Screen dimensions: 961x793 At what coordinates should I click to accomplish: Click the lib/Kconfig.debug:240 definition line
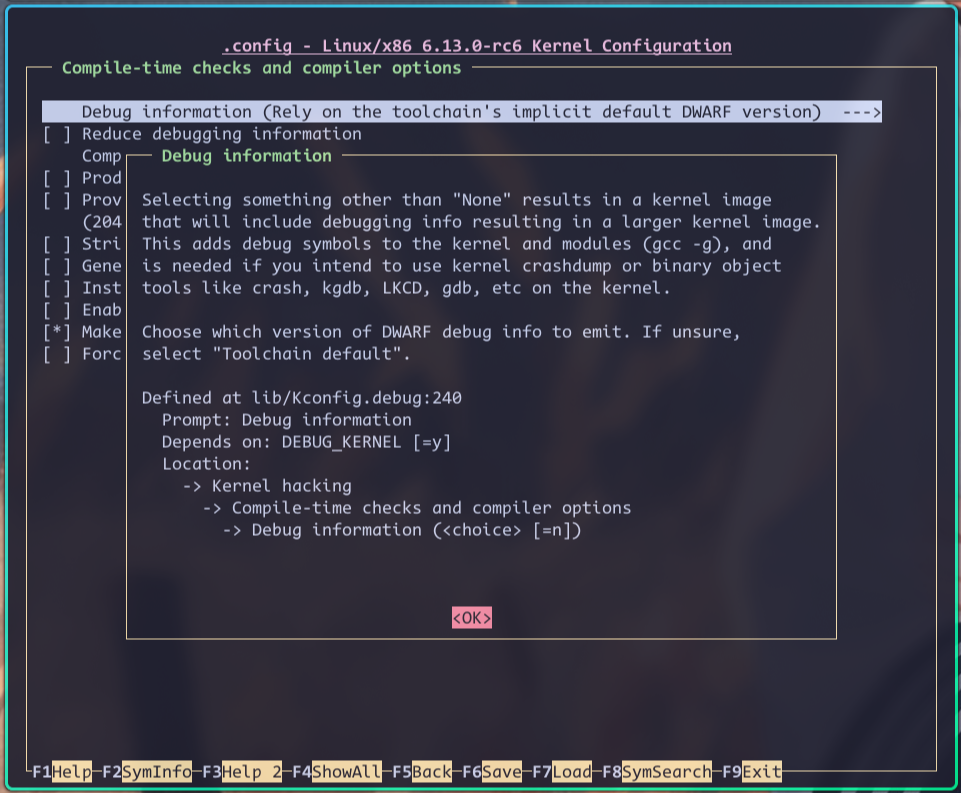301,398
